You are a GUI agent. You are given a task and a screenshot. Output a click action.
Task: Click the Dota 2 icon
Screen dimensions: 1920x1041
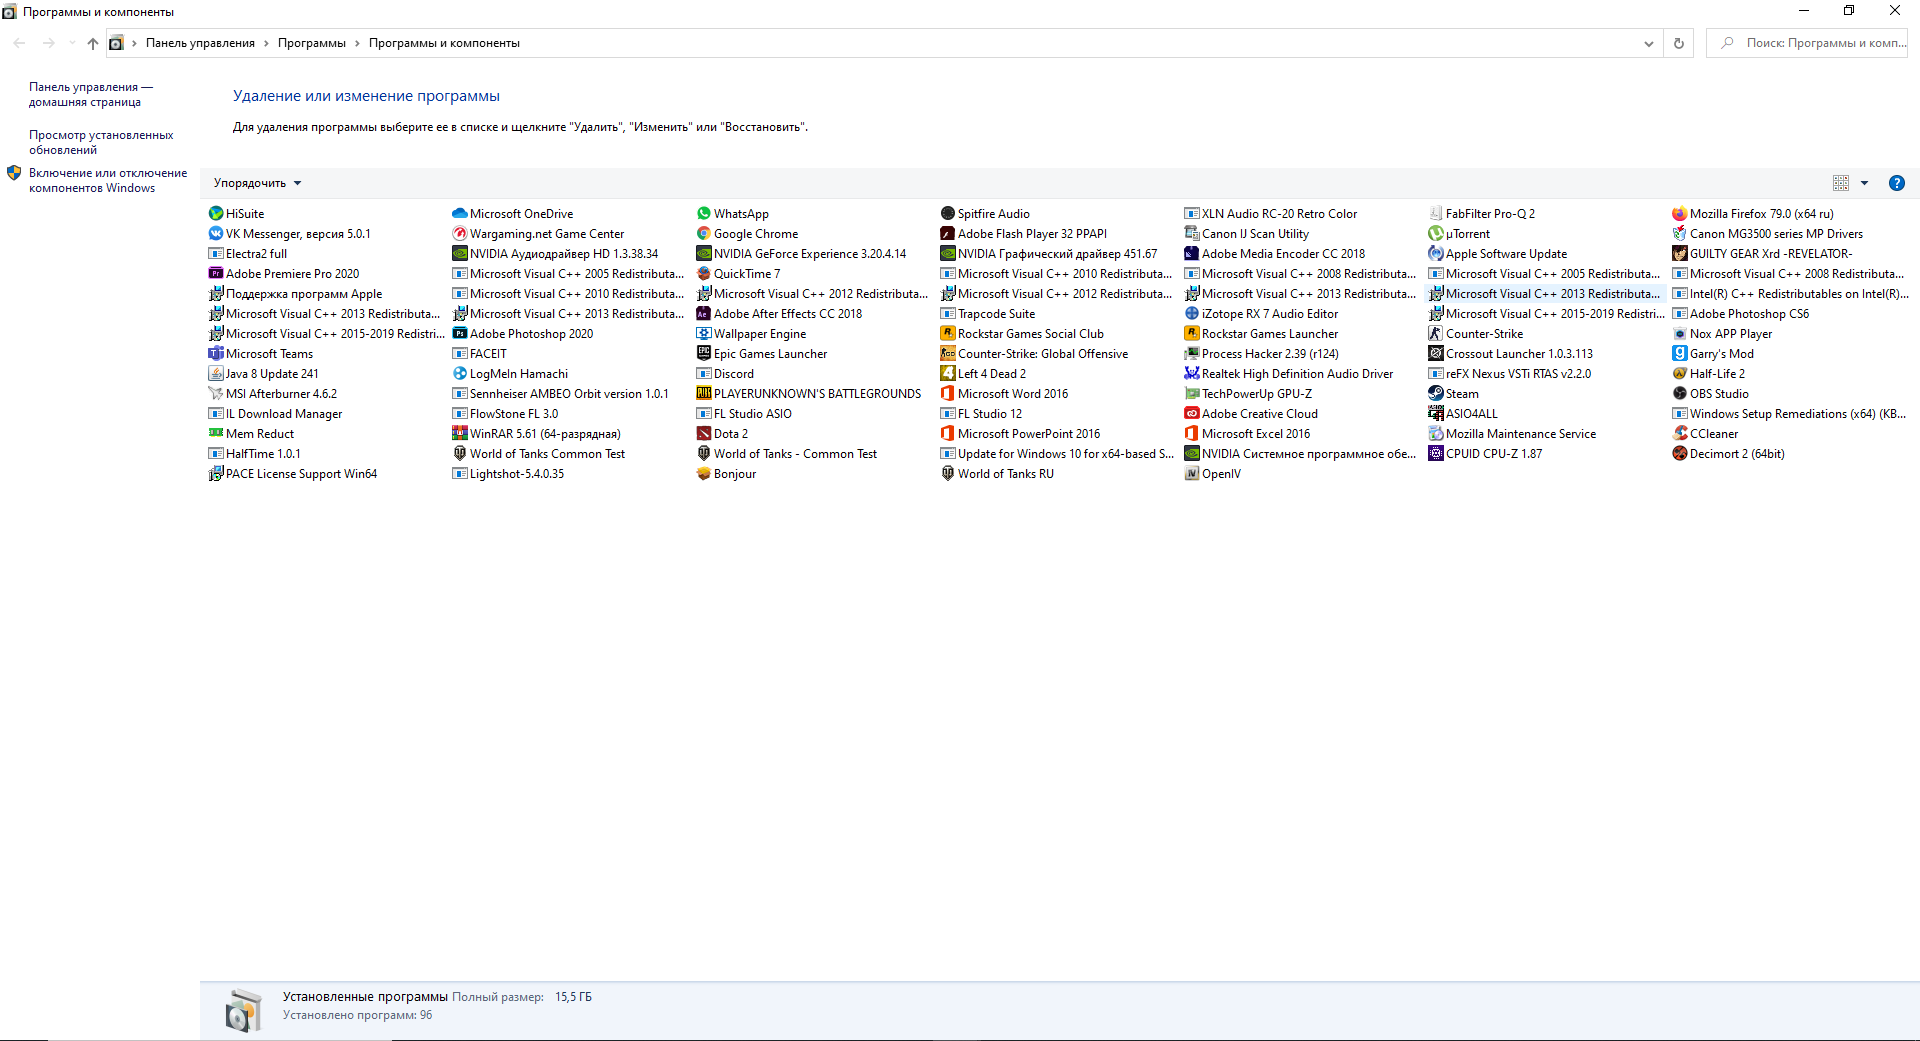coord(704,433)
